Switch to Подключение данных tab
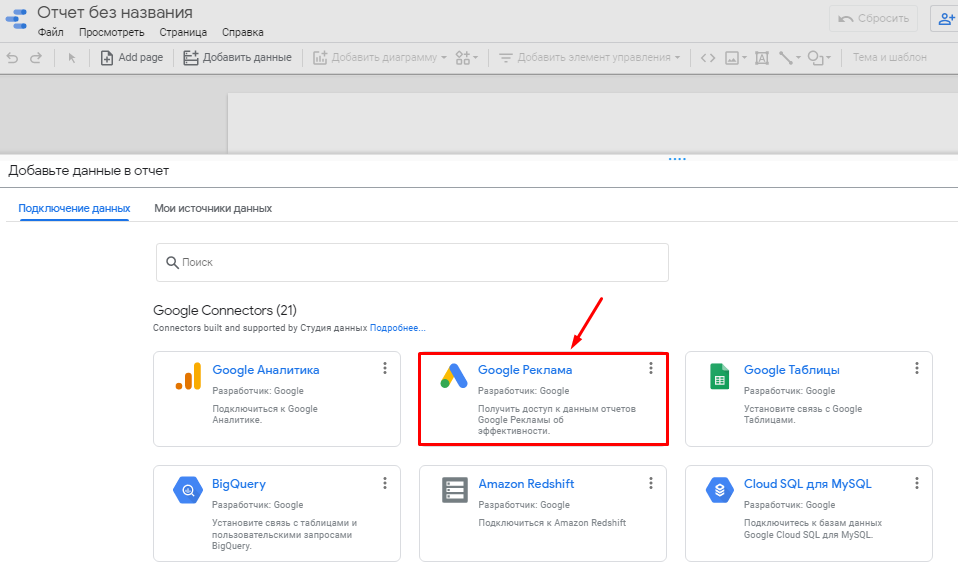This screenshot has height=570, width=958. point(74,208)
